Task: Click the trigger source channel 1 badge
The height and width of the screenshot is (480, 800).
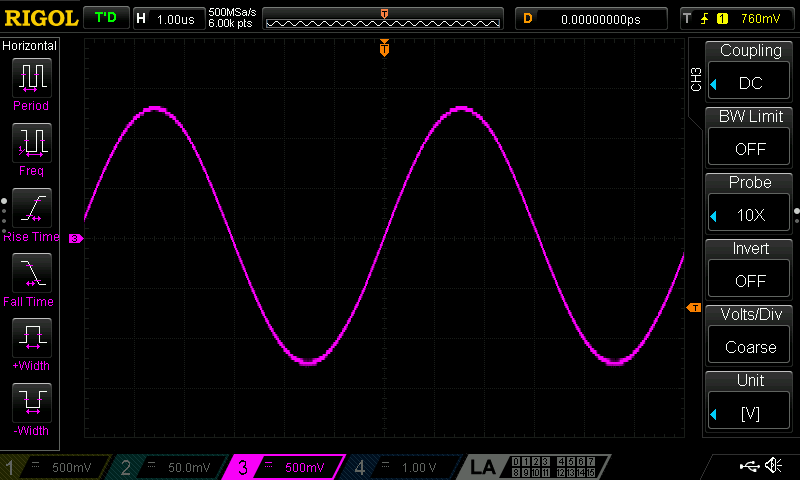Action: pos(722,19)
